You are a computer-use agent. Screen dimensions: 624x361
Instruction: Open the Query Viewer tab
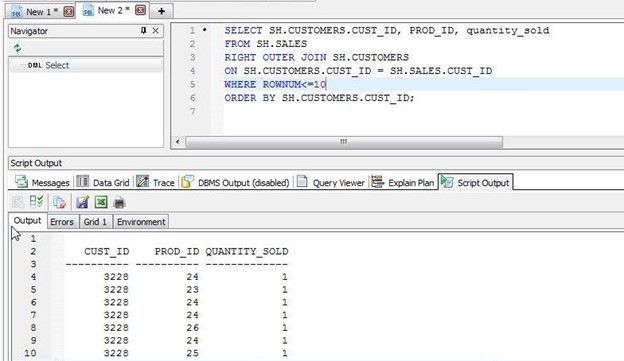click(331, 182)
